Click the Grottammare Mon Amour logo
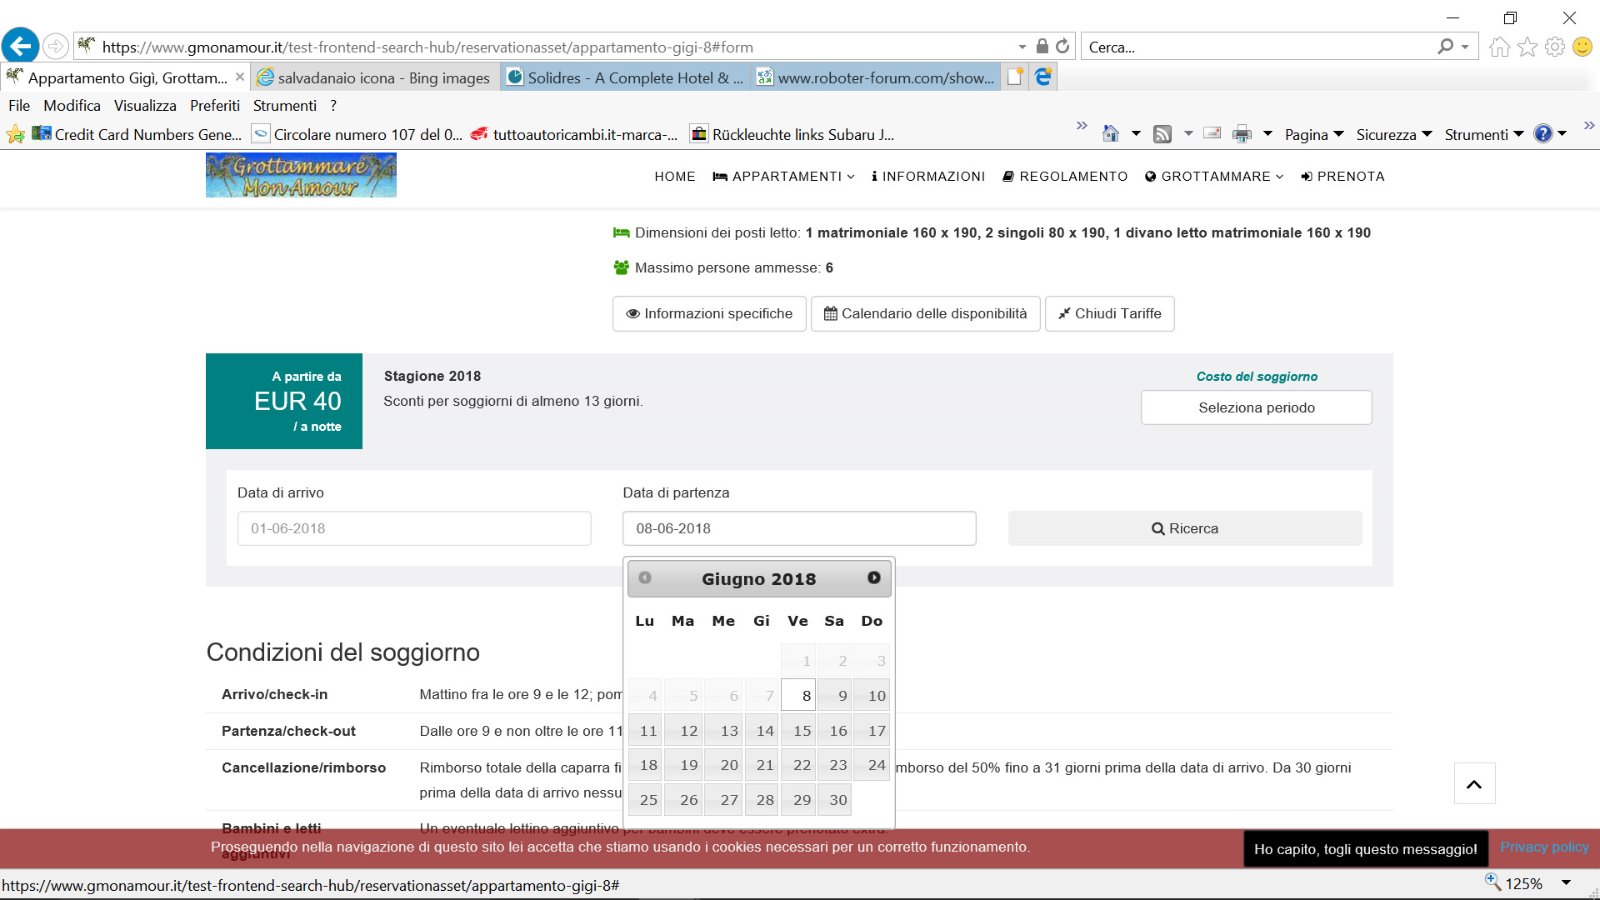The image size is (1600, 900). click(301, 175)
